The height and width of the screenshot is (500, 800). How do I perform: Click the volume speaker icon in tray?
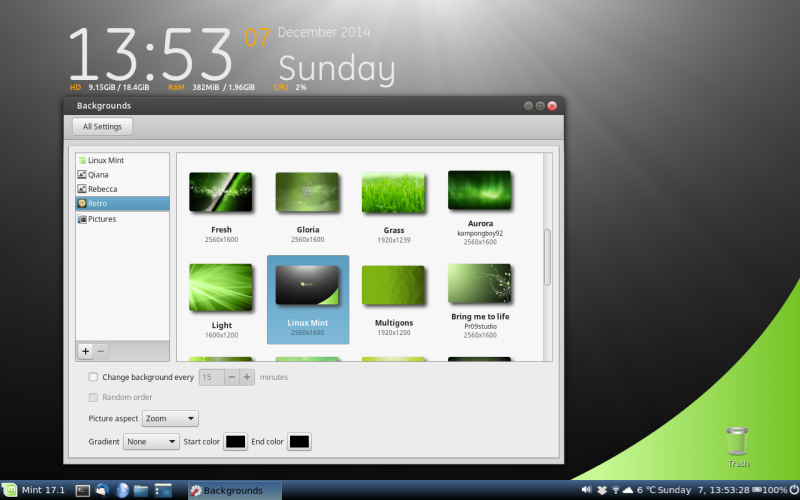coord(586,491)
